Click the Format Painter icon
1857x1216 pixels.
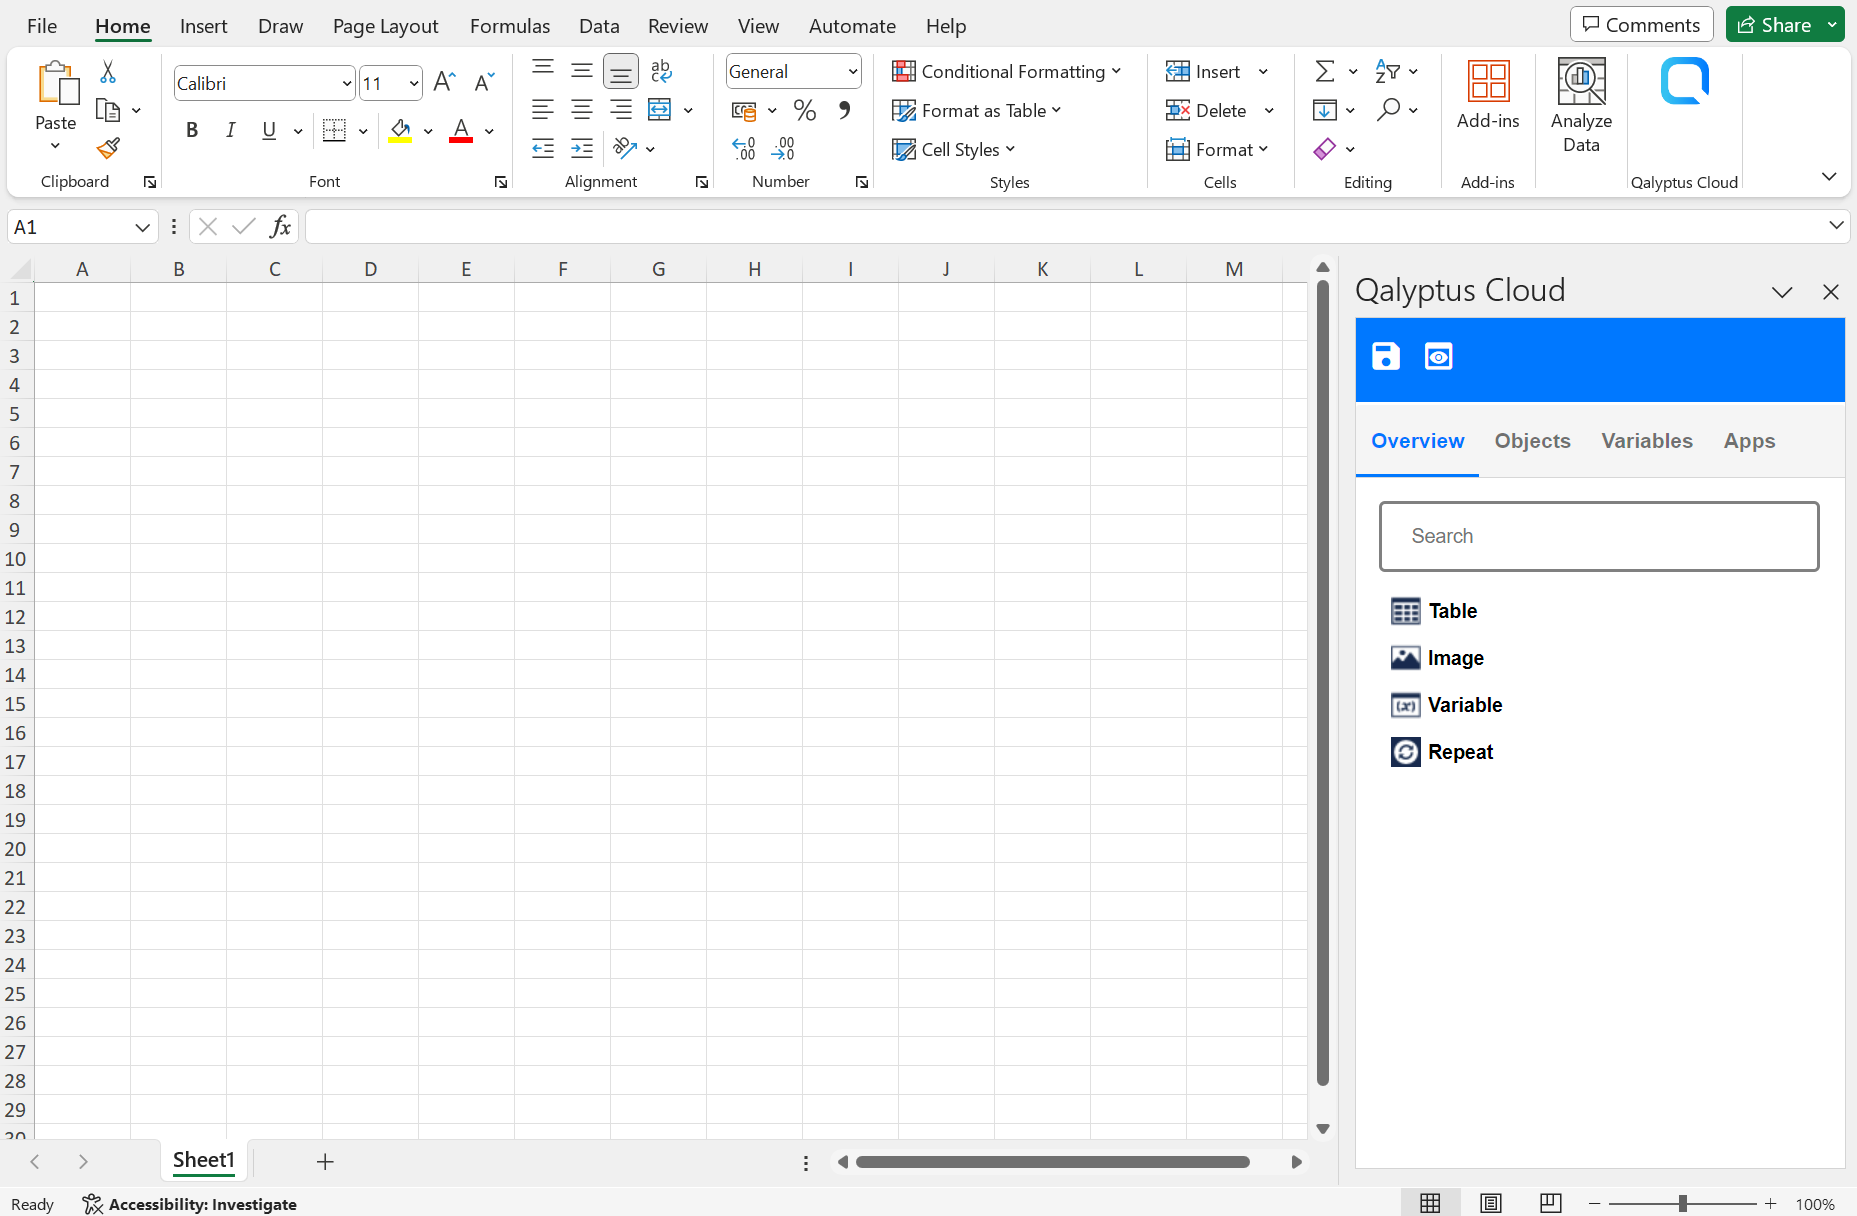[x=107, y=148]
